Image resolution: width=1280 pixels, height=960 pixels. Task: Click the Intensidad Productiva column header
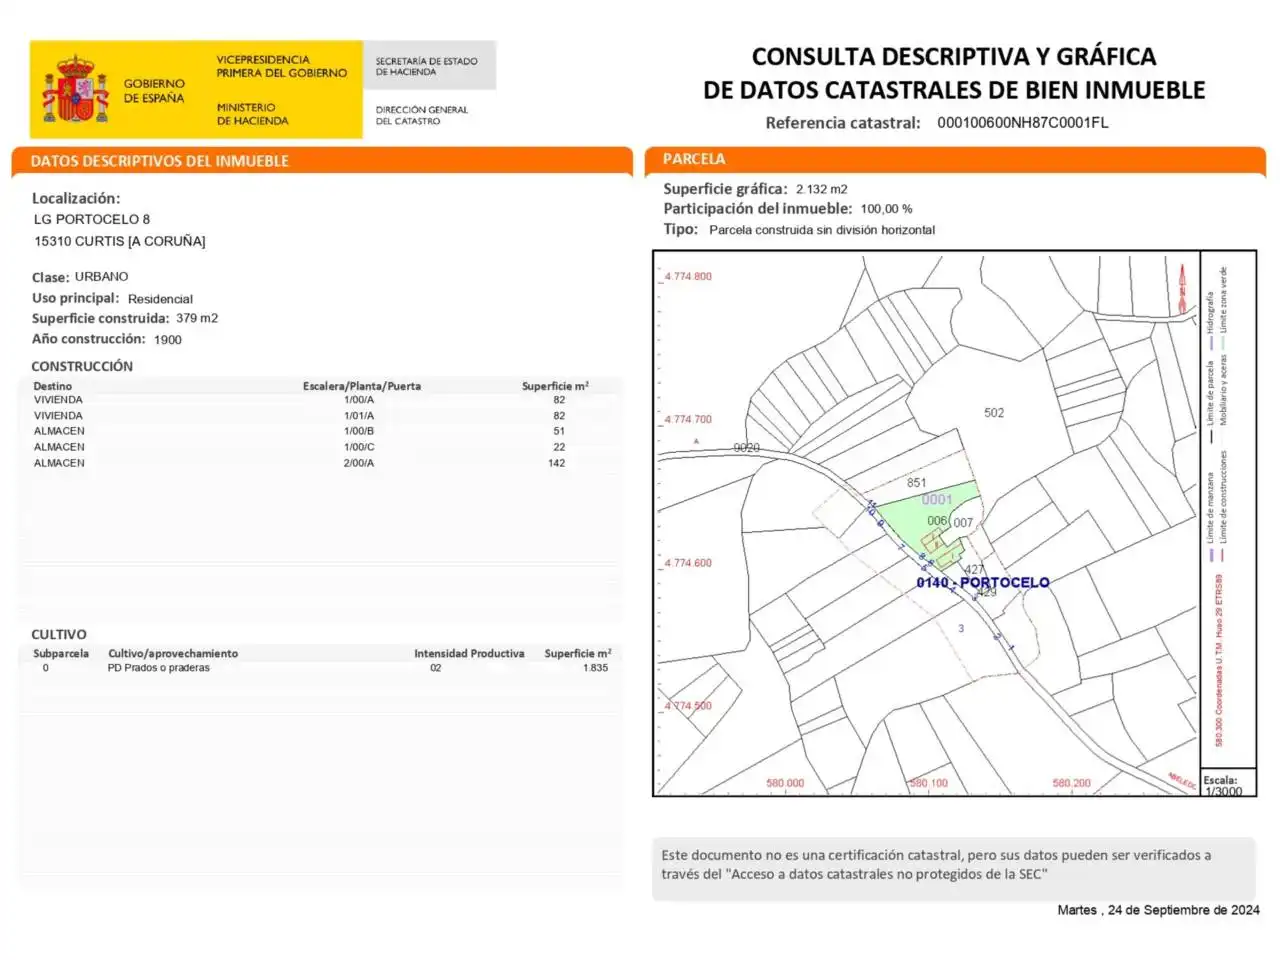point(469,654)
